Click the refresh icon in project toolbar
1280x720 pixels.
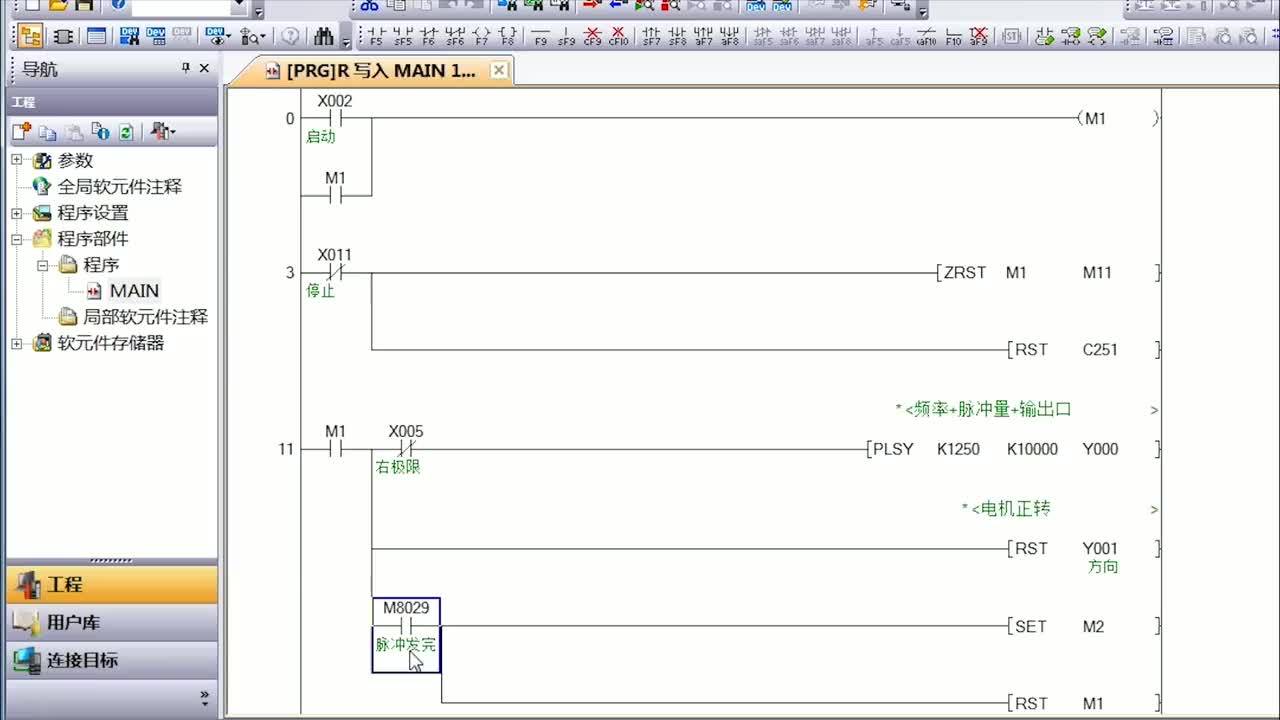pyautogui.click(x=126, y=132)
